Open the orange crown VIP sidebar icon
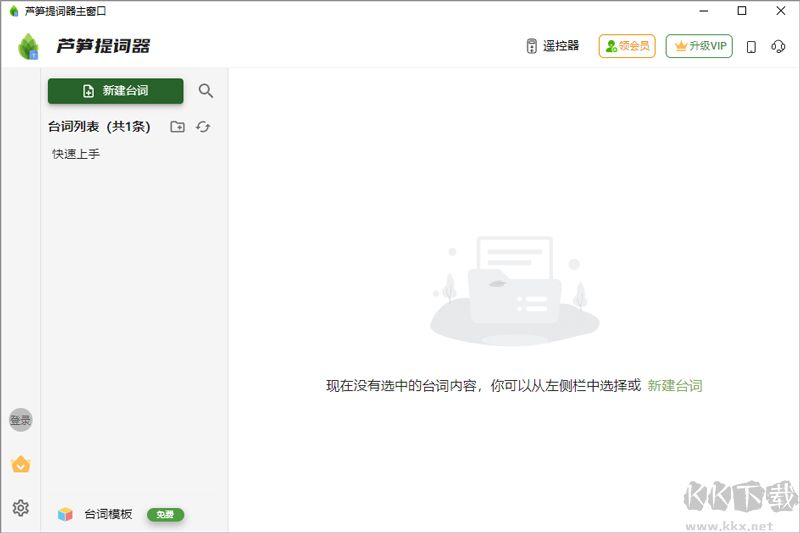This screenshot has height=533, width=800. click(21, 464)
